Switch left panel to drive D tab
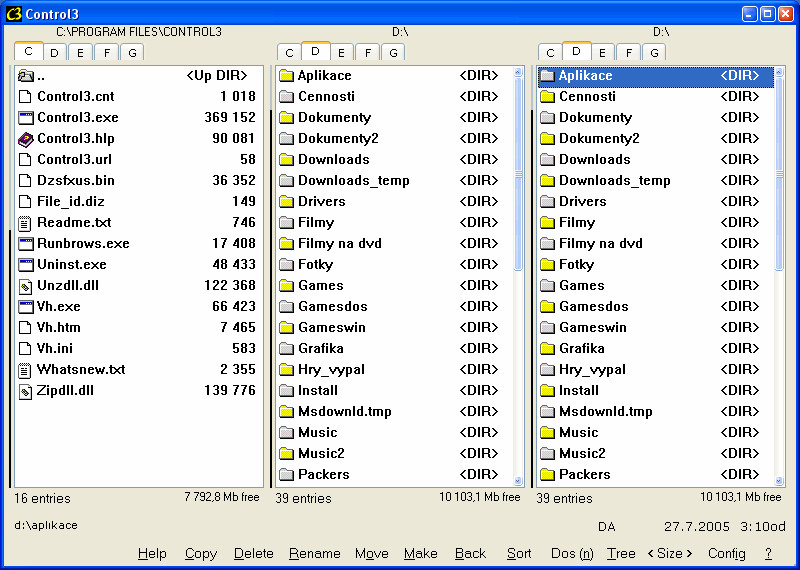The width and height of the screenshot is (800, 570). click(x=55, y=52)
